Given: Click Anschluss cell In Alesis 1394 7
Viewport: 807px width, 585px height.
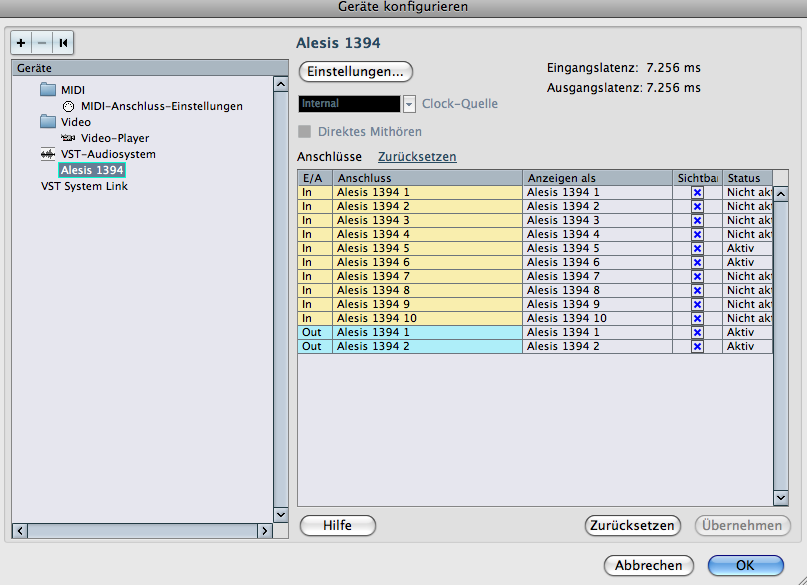Looking at the screenshot, I should click(427, 276).
